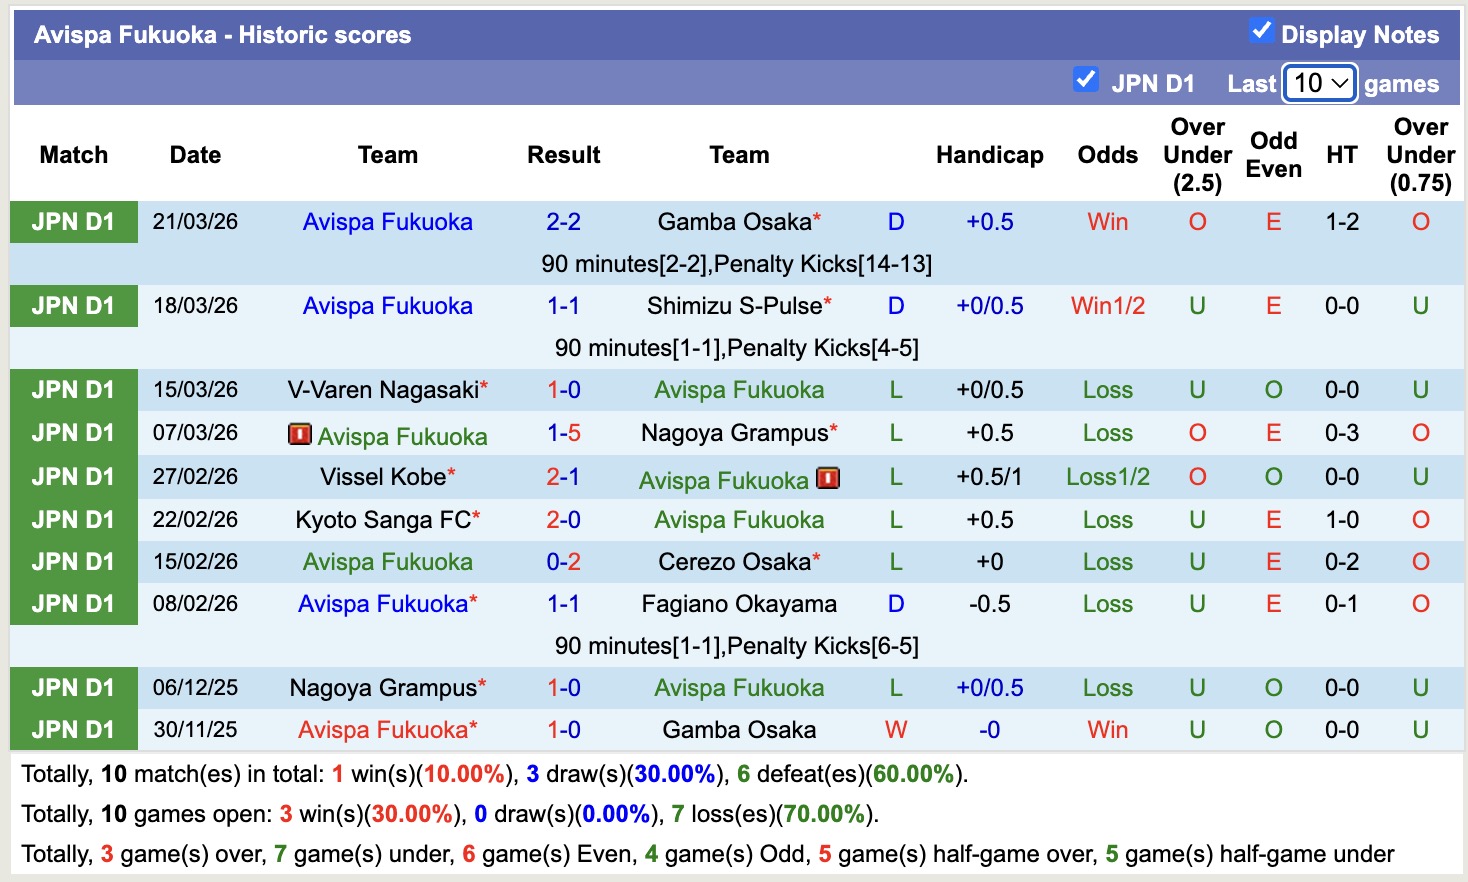Open the Gamba Osaka team link
This screenshot has width=1468, height=882.
(731, 221)
